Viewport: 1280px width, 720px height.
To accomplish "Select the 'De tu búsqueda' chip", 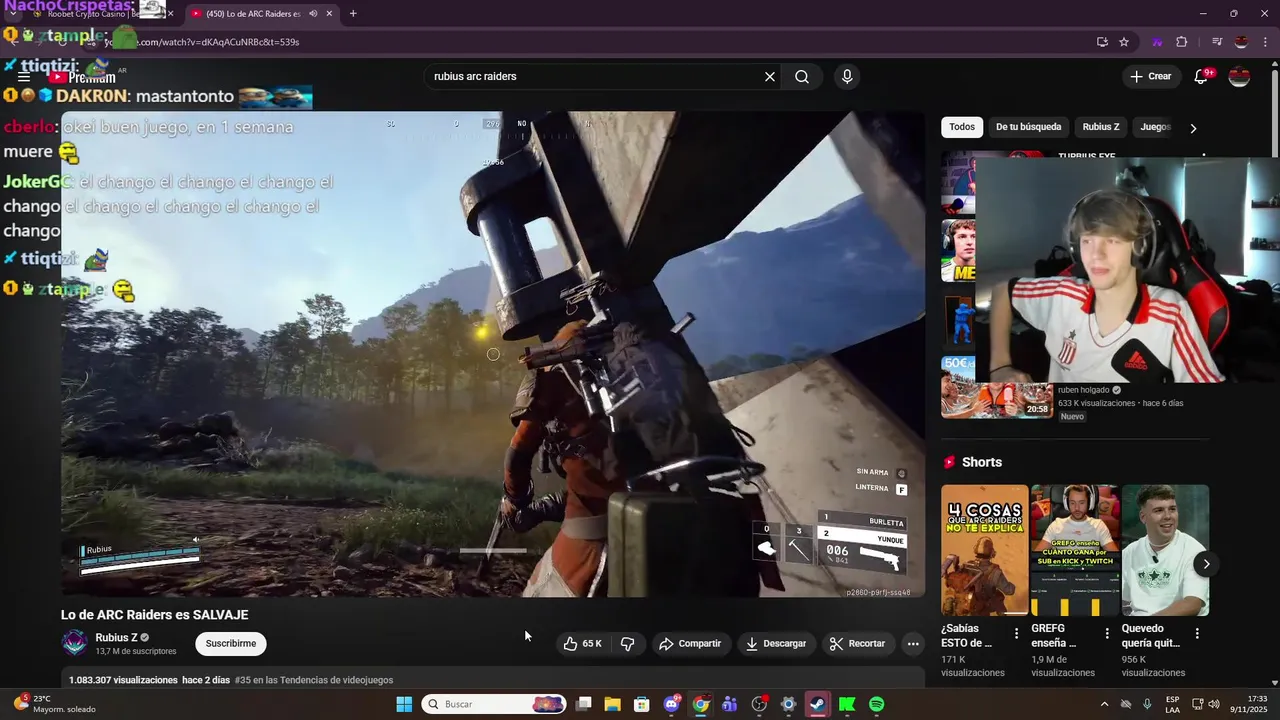I will 1028,127.
